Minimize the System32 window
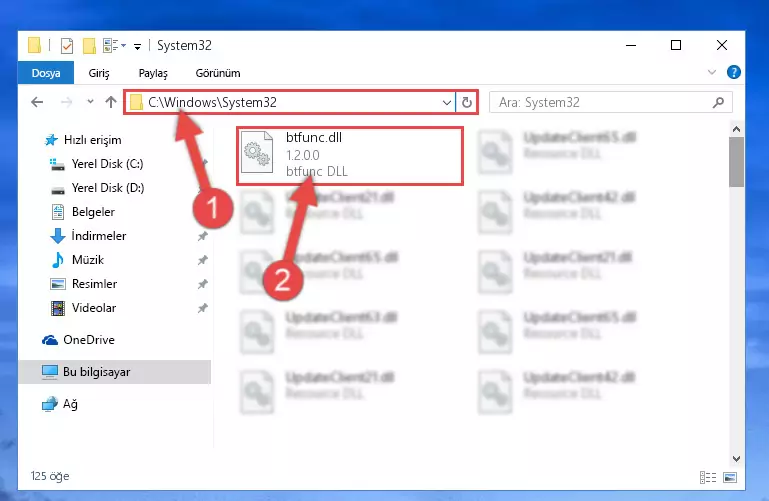The width and height of the screenshot is (769, 501). pos(631,45)
